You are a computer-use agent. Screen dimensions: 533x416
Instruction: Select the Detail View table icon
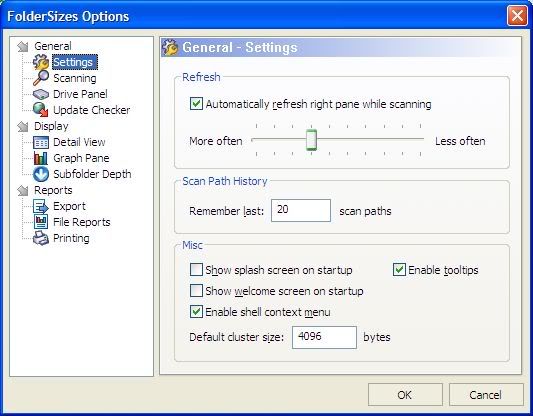tap(41, 142)
